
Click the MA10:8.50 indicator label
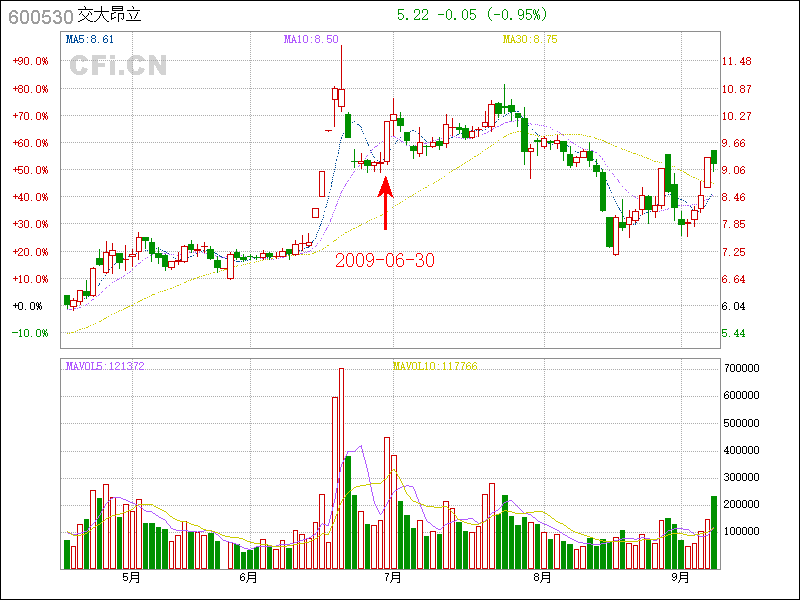(311, 39)
